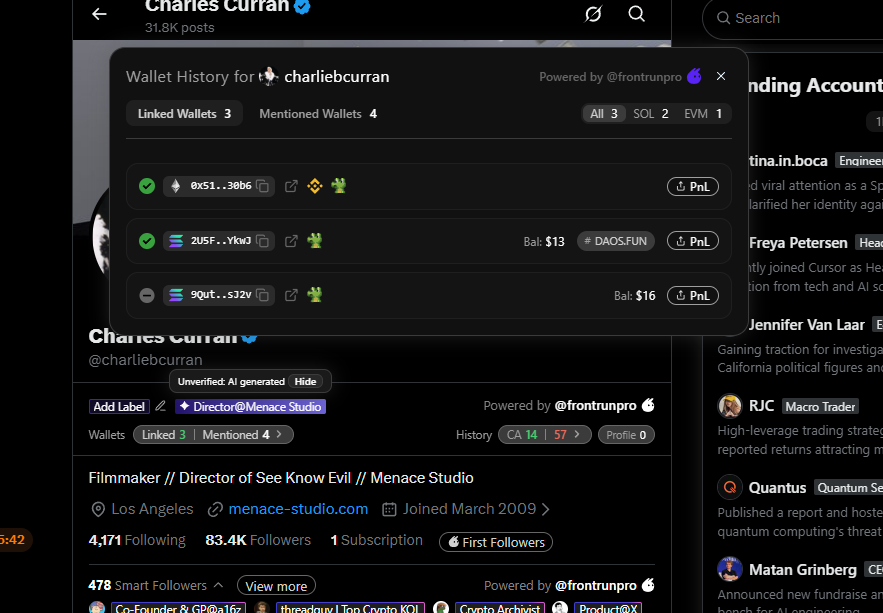
Task: Click the Director@Menace Studio label
Action: [251, 406]
